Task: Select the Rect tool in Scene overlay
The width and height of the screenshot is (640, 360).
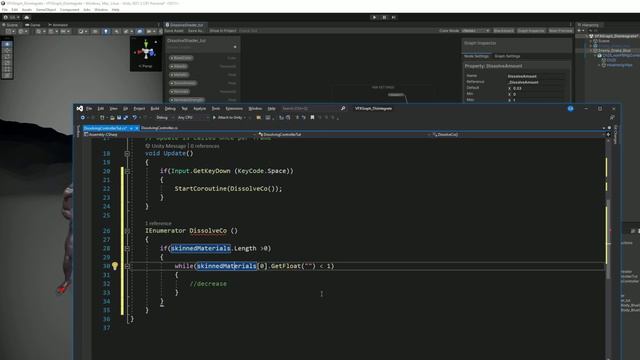Action: (7, 69)
